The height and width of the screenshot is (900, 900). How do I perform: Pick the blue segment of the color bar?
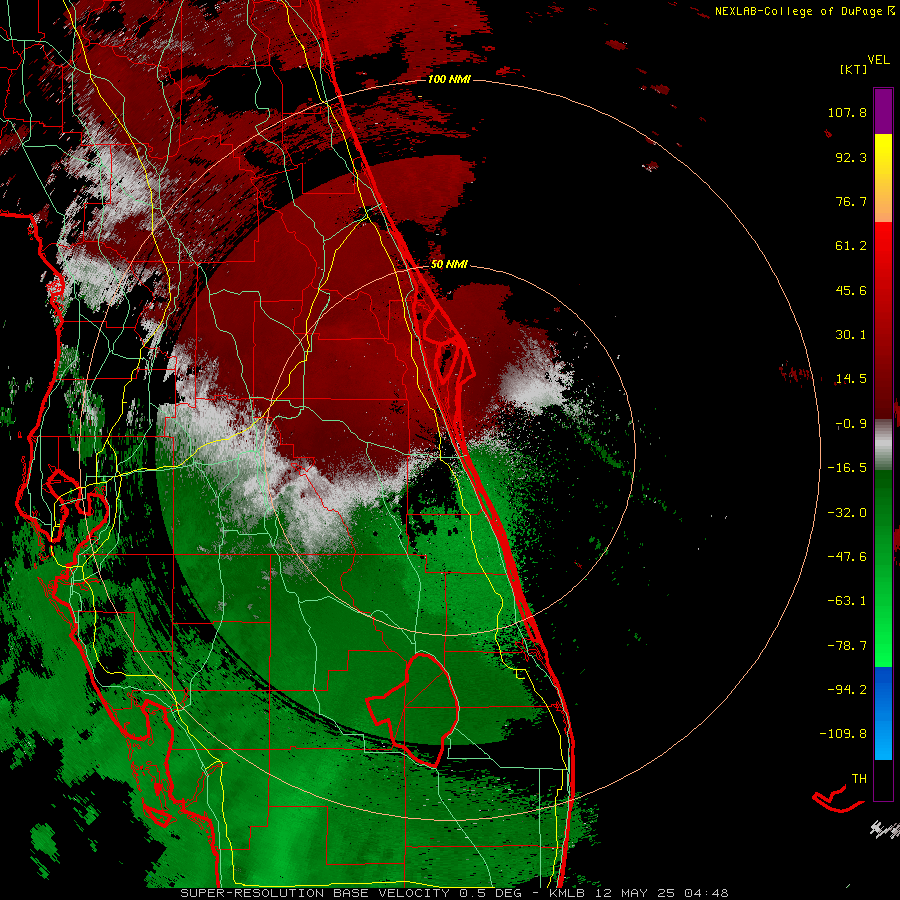tap(883, 713)
